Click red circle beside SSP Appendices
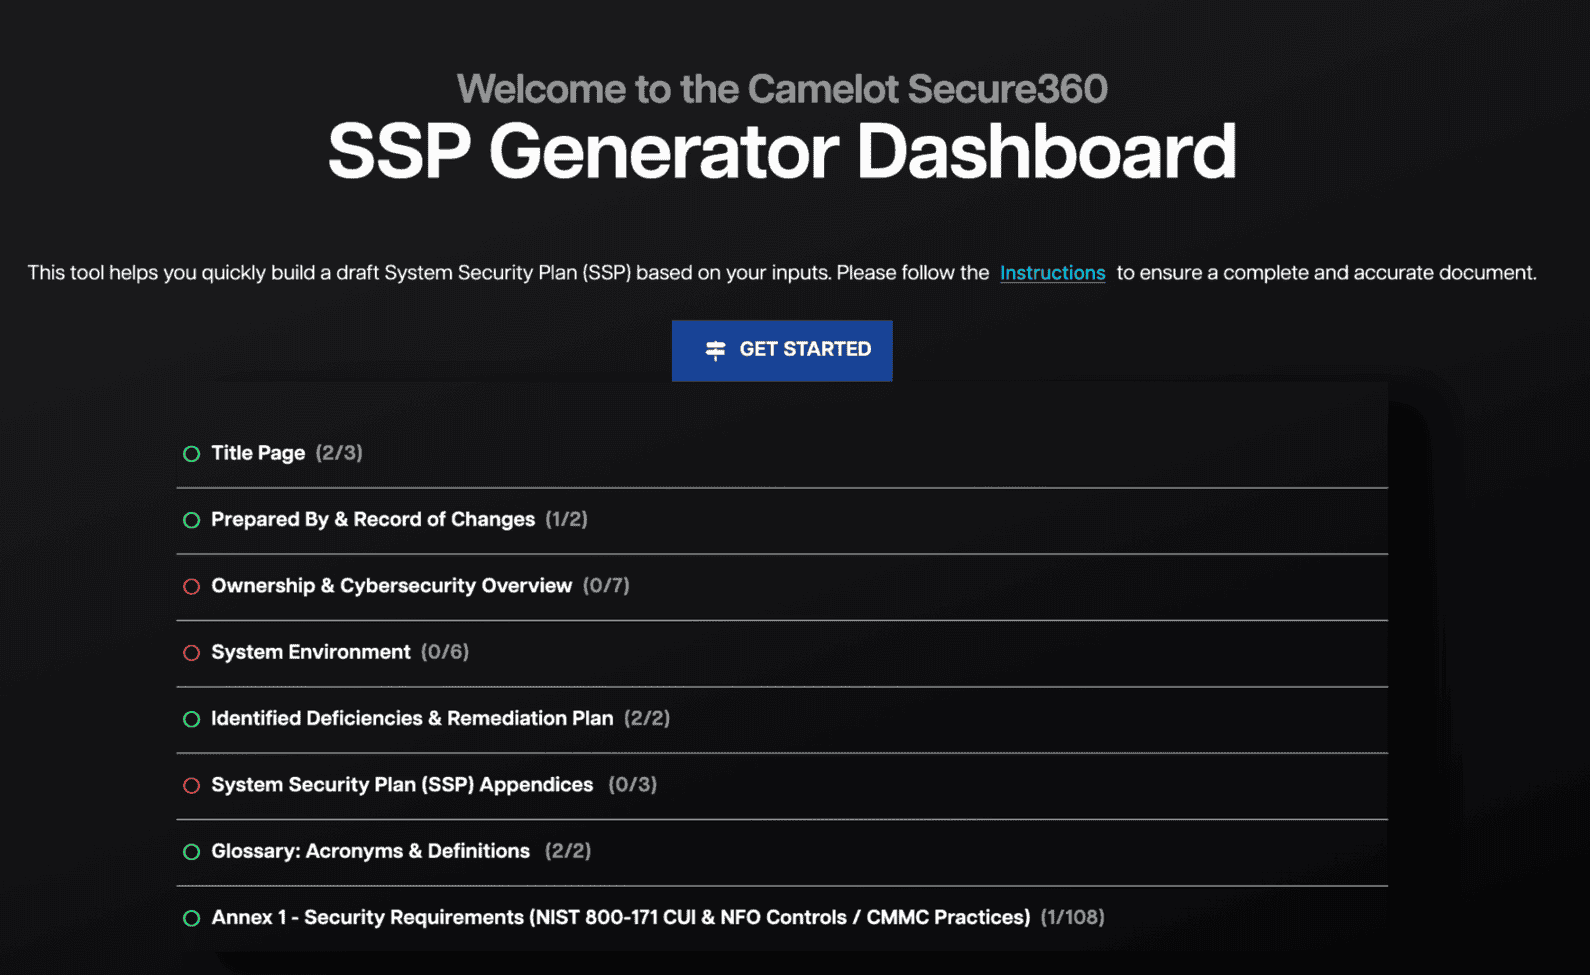This screenshot has width=1590, height=975. [191, 785]
